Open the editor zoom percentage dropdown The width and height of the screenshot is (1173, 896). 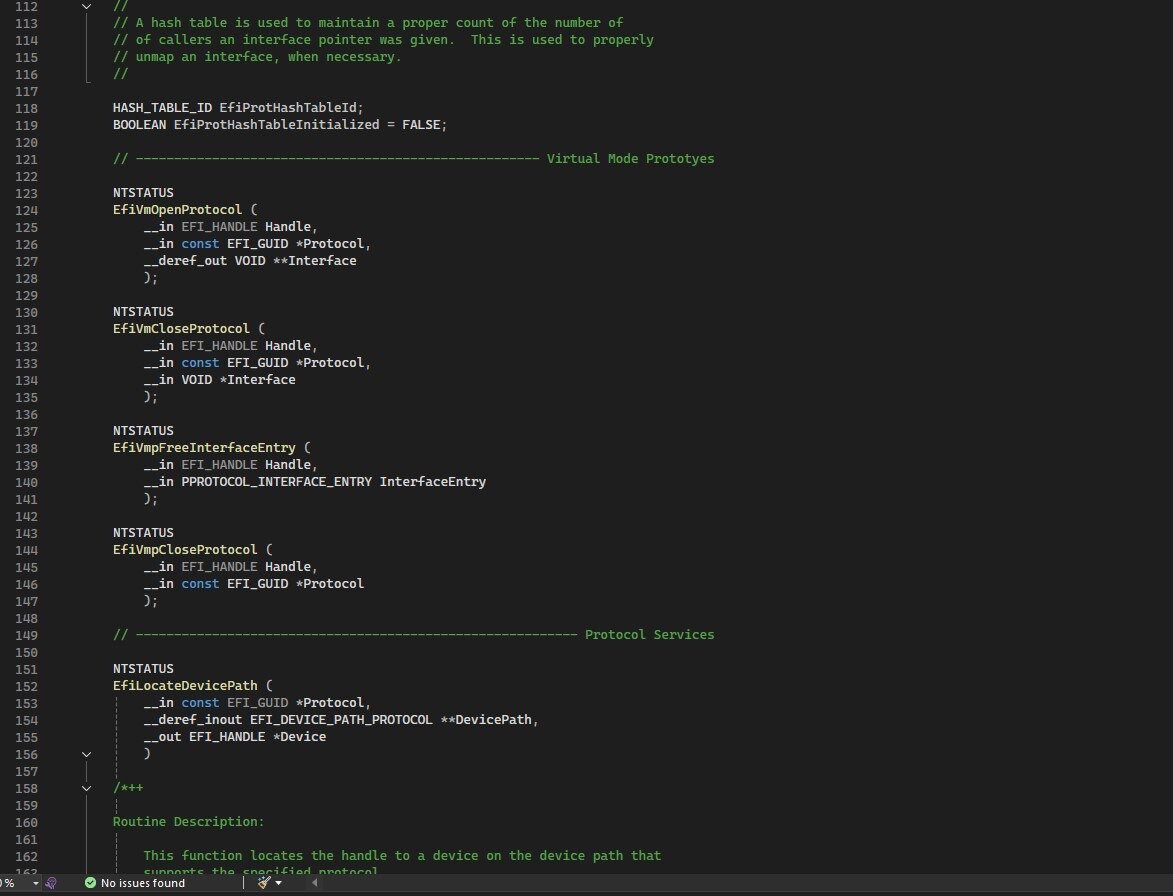tap(35, 883)
